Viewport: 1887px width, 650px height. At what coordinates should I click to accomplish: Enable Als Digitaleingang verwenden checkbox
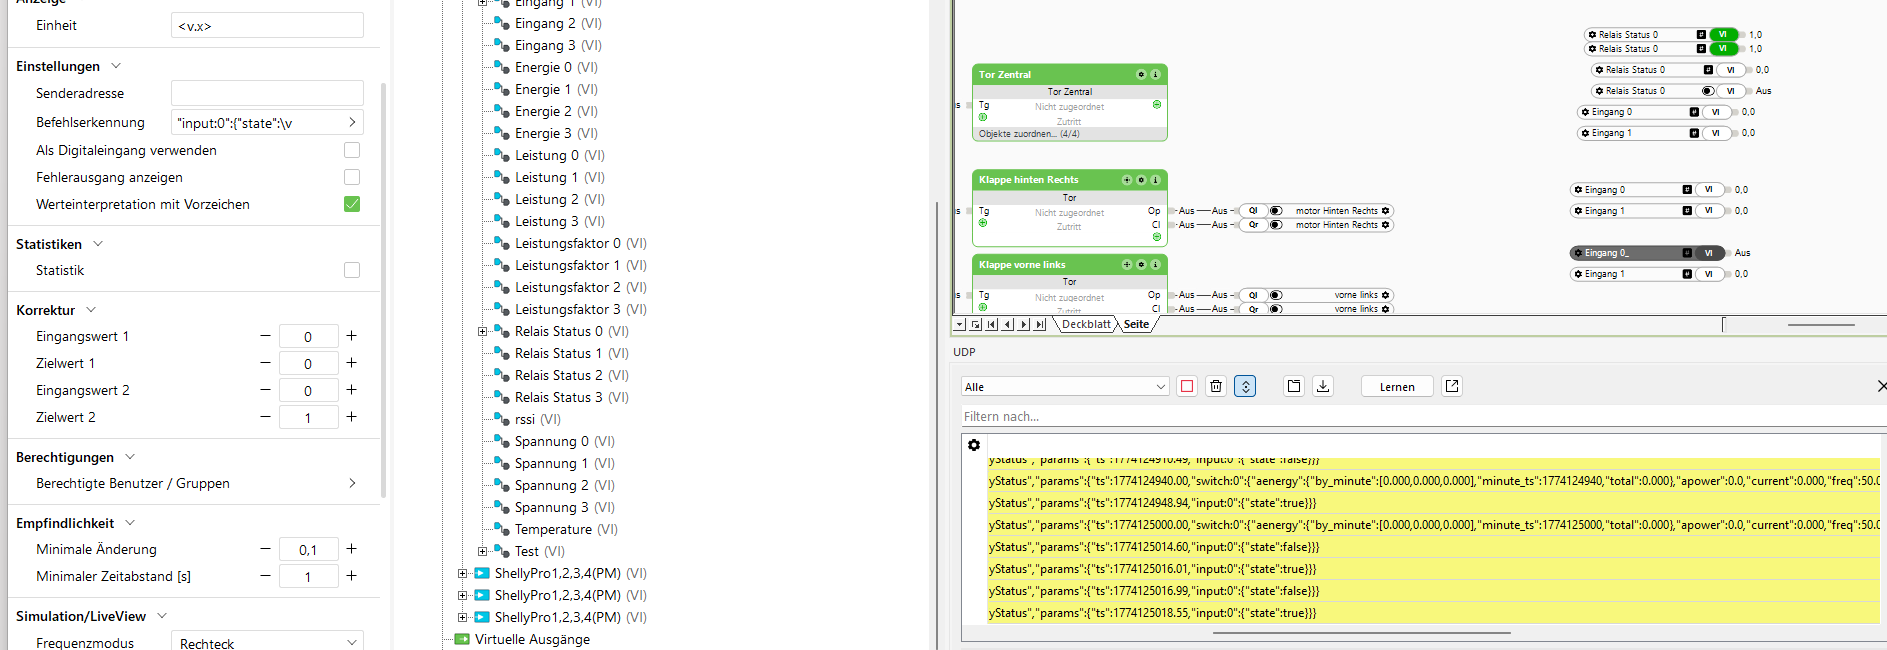(x=352, y=150)
